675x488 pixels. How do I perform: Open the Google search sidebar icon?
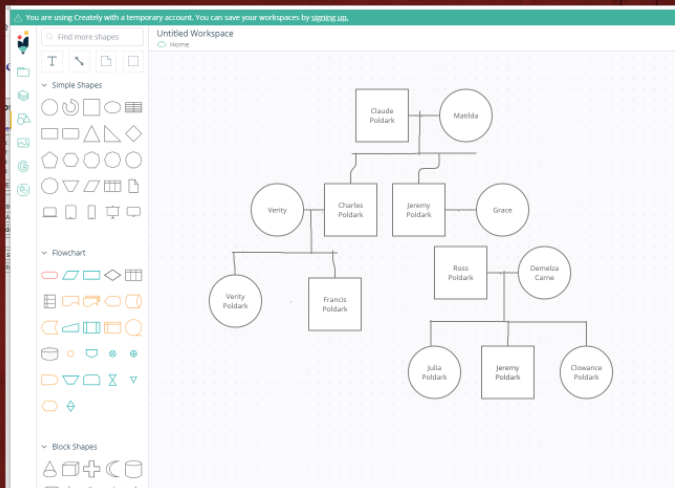coord(23,166)
